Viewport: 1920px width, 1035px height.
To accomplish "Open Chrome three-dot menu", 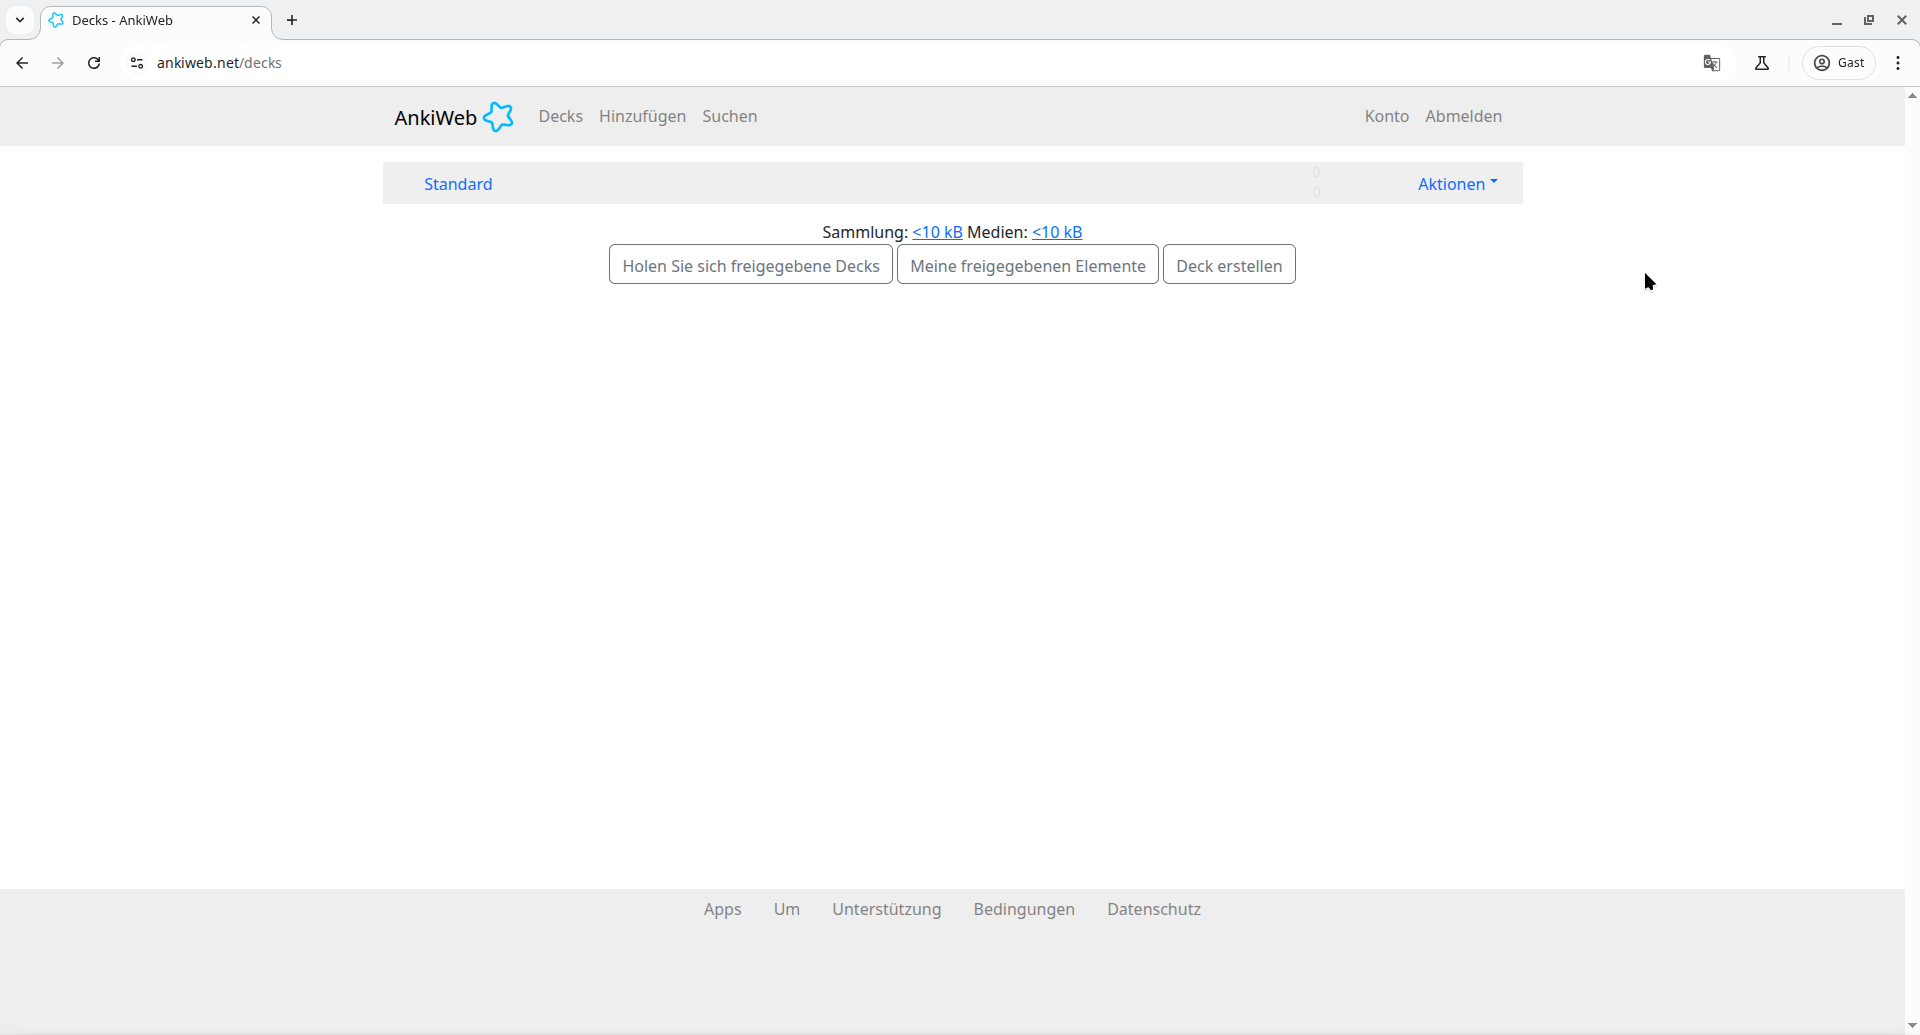I will (1898, 63).
